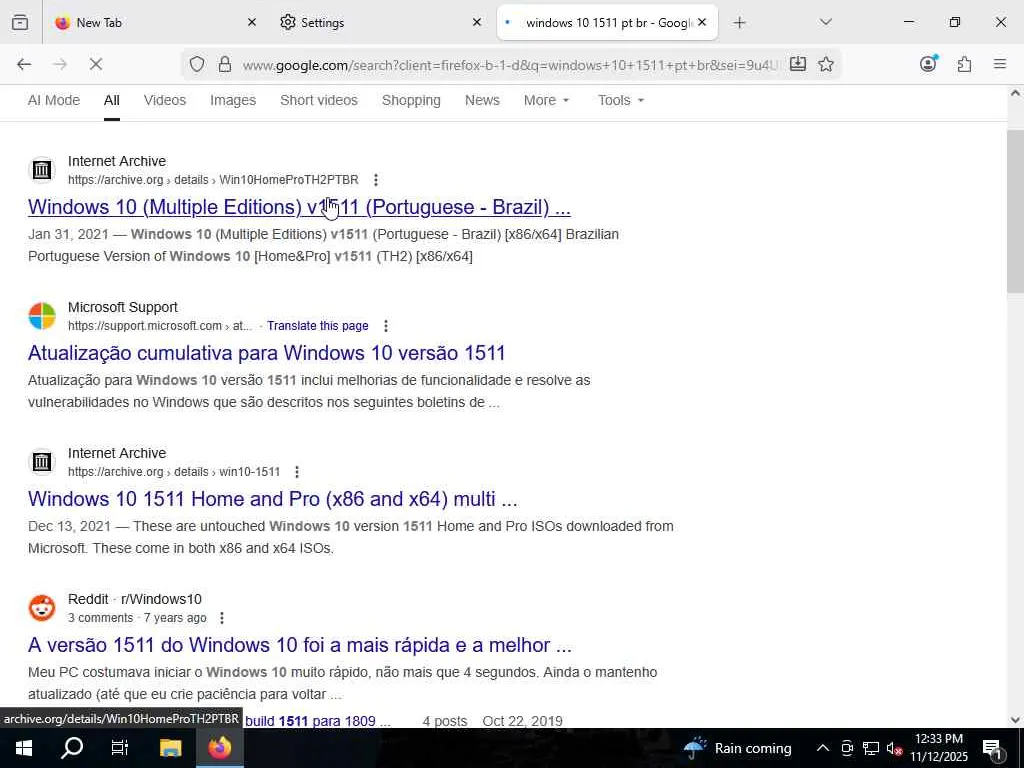Open options for Reddit result
This screenshot has height=768, width=1024.
[221, 618]
